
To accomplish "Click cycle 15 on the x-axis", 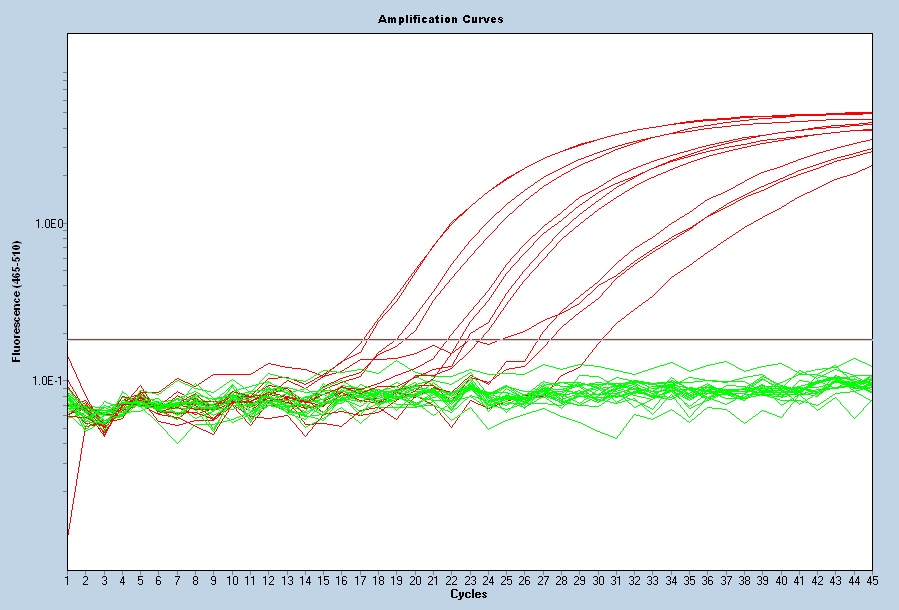I will pos(323,581).
